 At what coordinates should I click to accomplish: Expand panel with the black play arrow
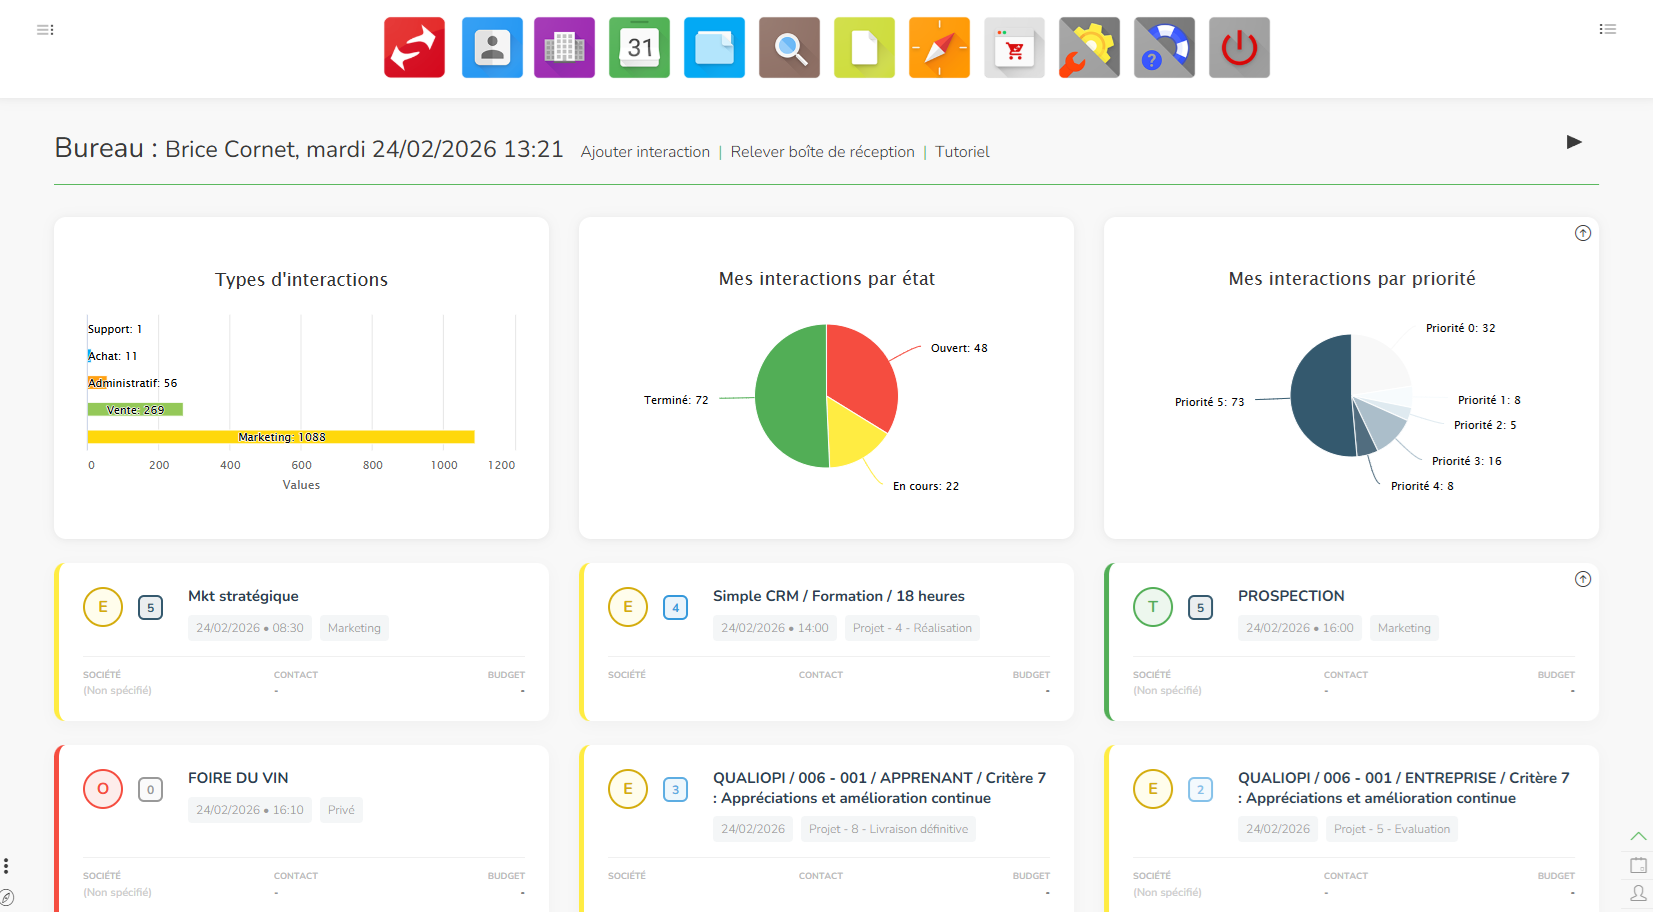pyautogui.click(x=1574, y=142)
